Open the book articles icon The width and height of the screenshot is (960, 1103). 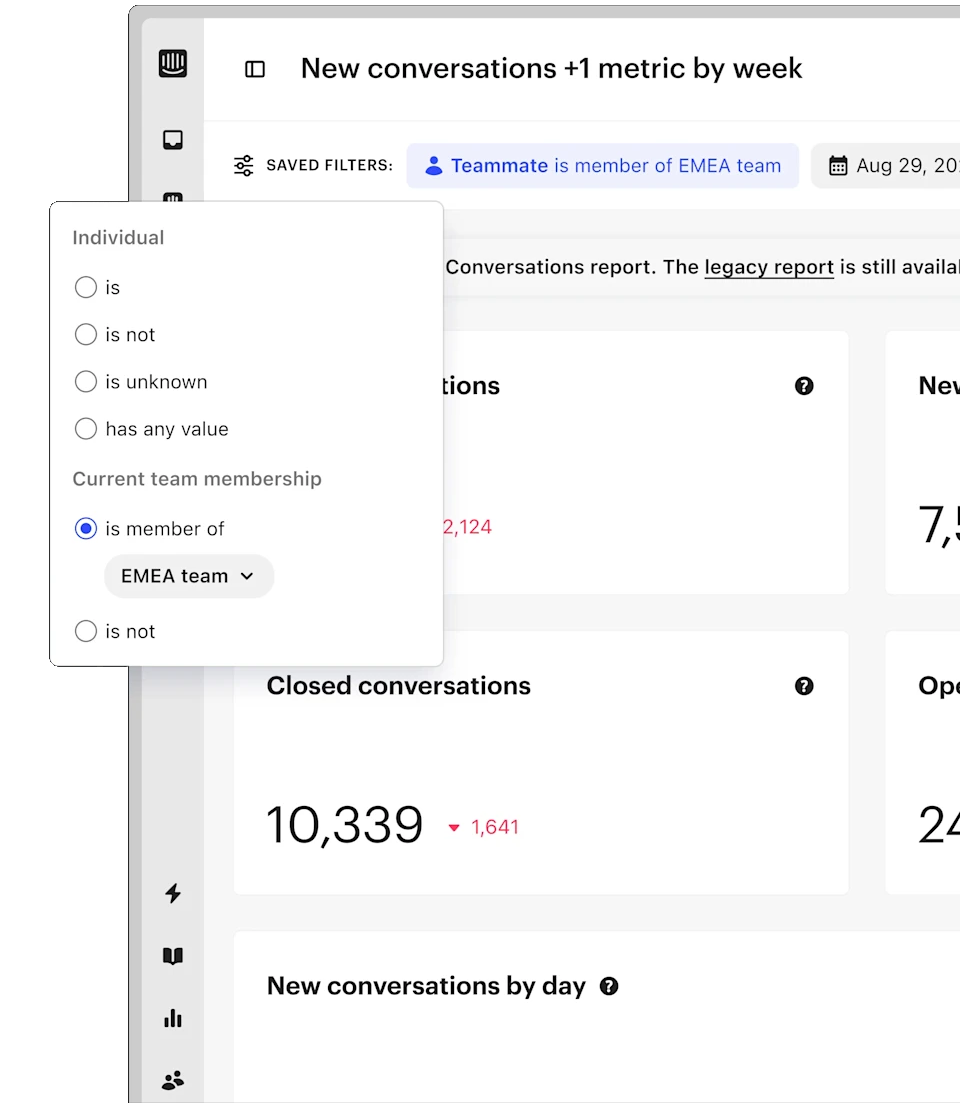(x=173, y=956)
